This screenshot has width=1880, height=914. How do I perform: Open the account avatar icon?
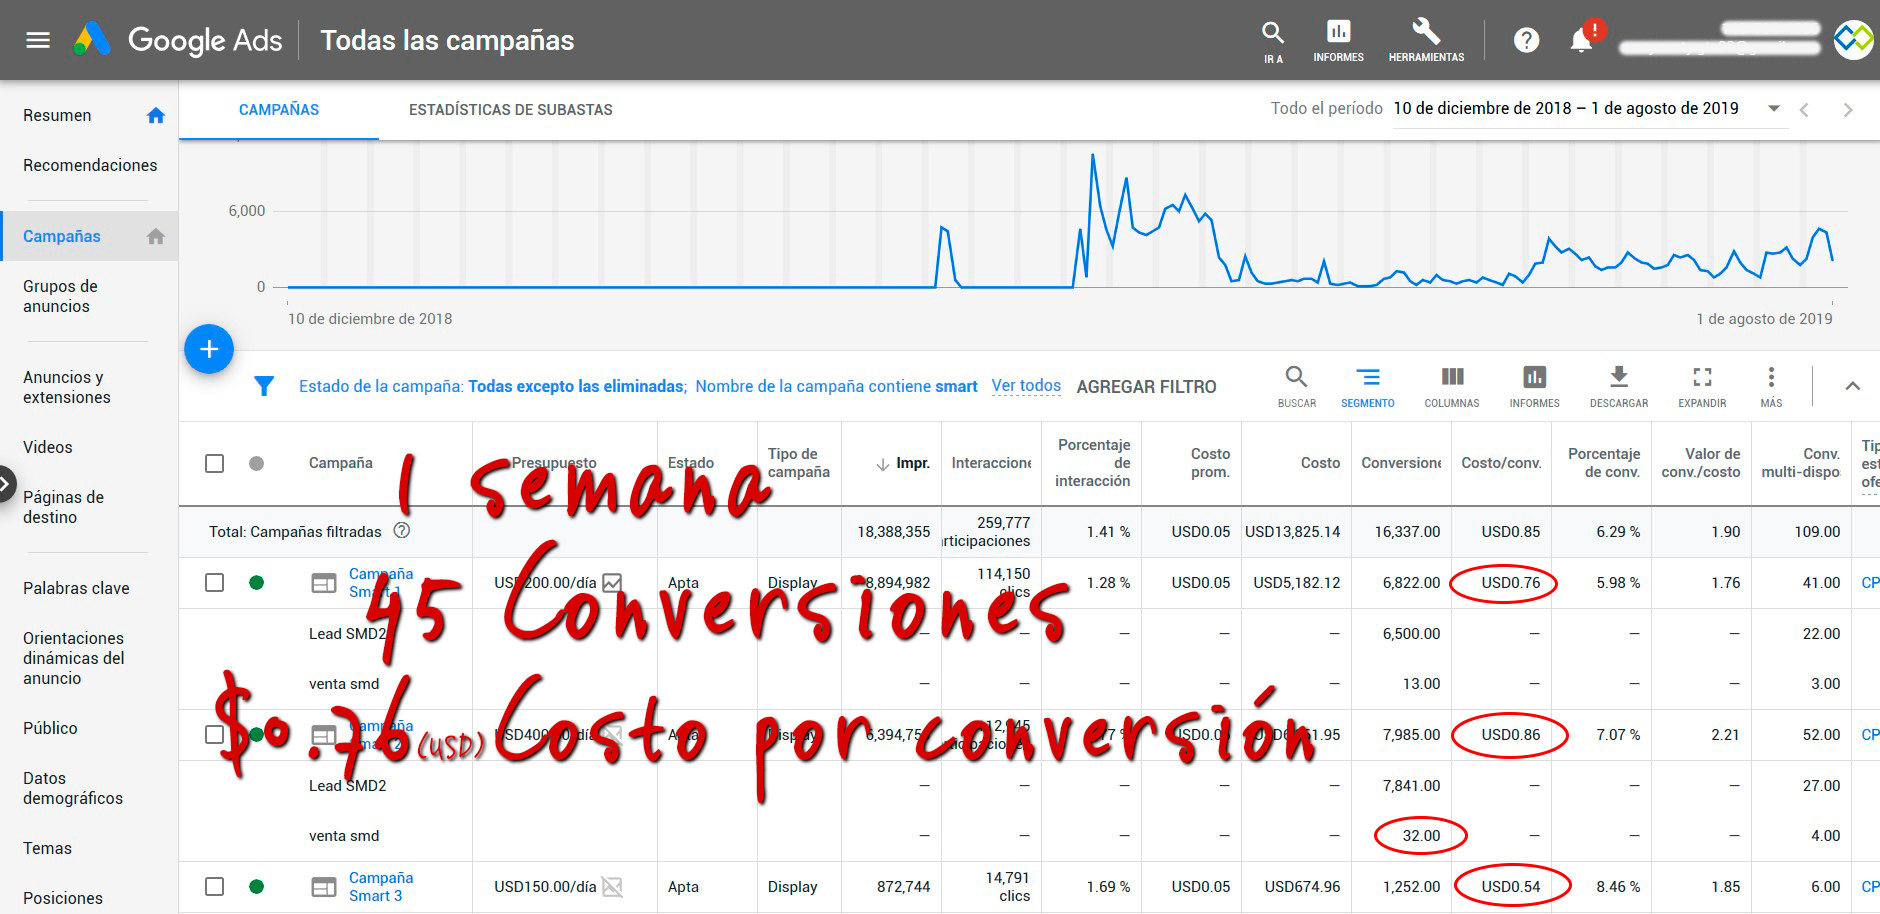click(x=1853, y=40)
